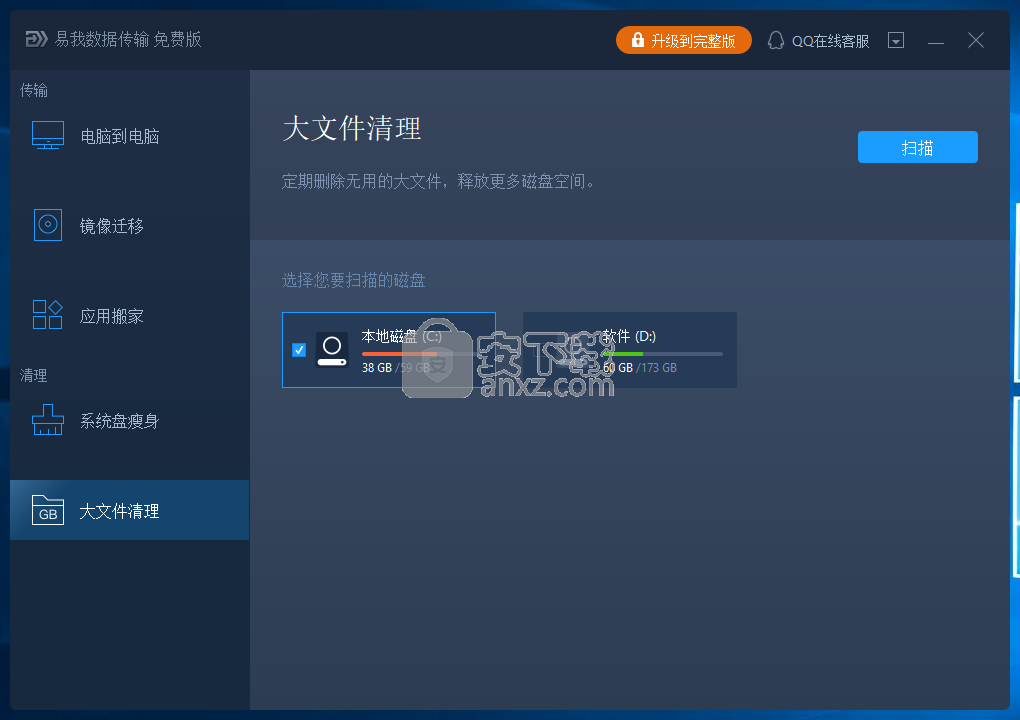Image resolution: width=1020 pixels, height=720 pixels.
Task: Click the 60 GB /173 GB text
Action: tap(639, 367)
